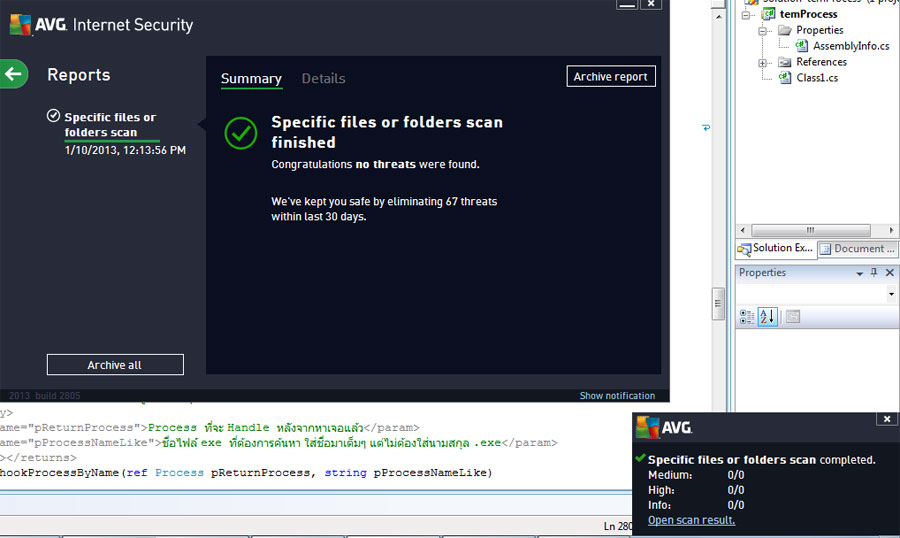Click the report date 1/10/2013, 12:13:56 PM

pyautogui.click(x=125, y=150)
